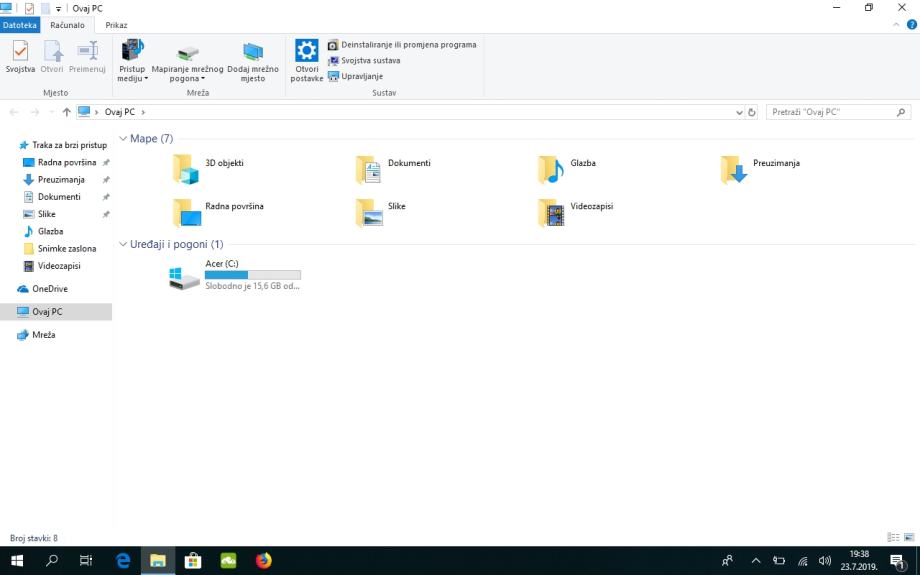920x575 pixels.
Task: Open the Datoteka menu tab
Action: (19, 24)
